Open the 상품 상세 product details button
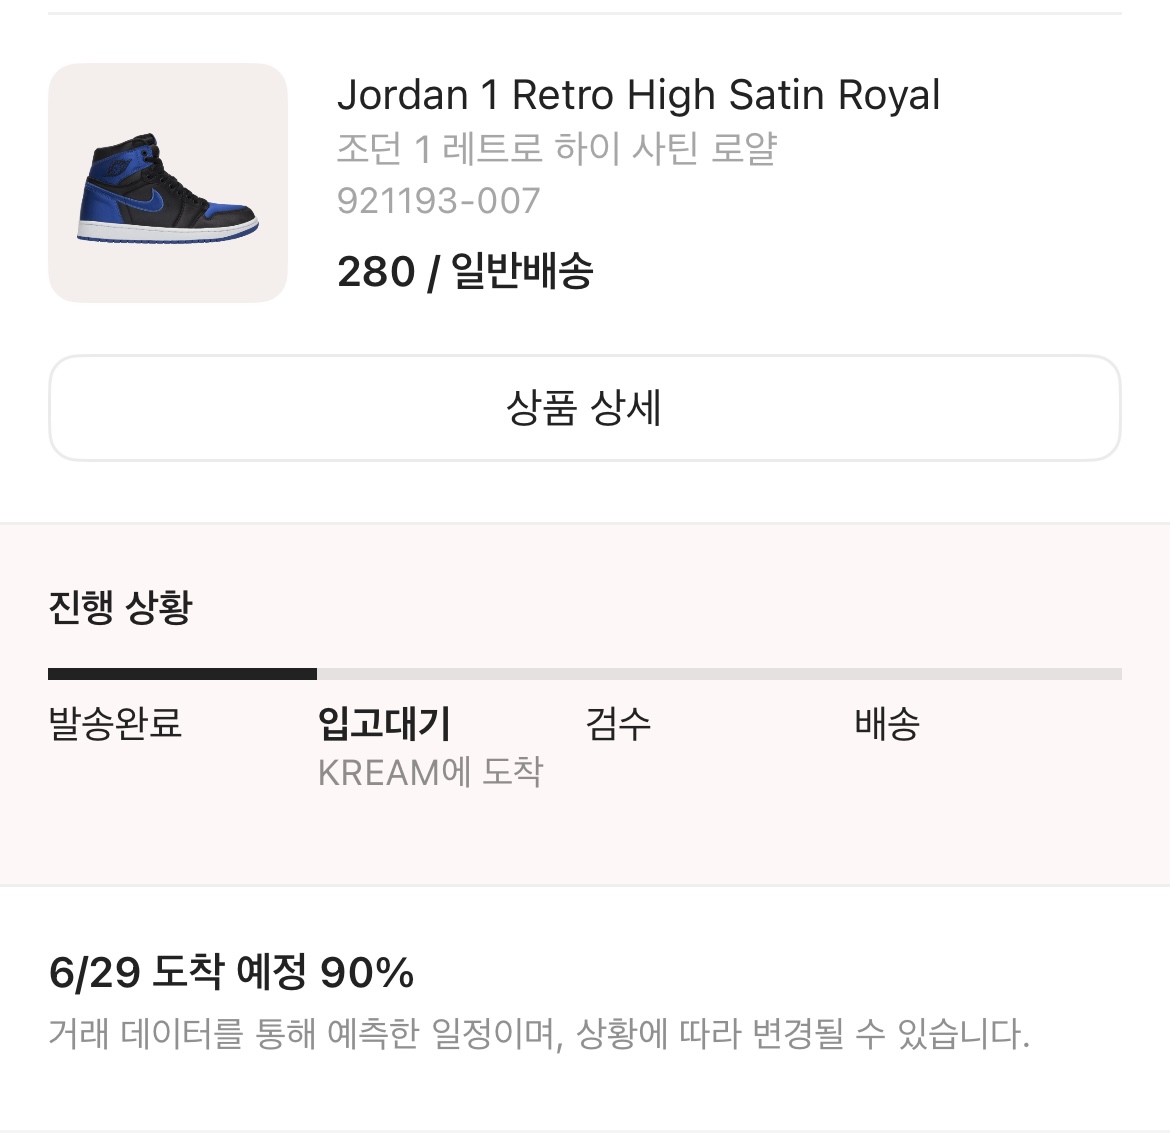This screenshot has width=1170, height=1142. click(x=584, y=408)
